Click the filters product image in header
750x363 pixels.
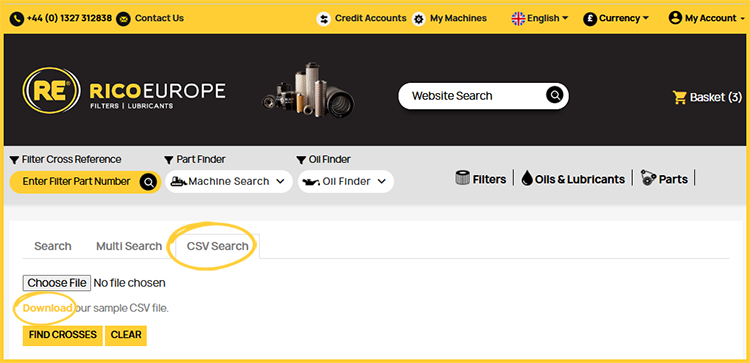308,90
